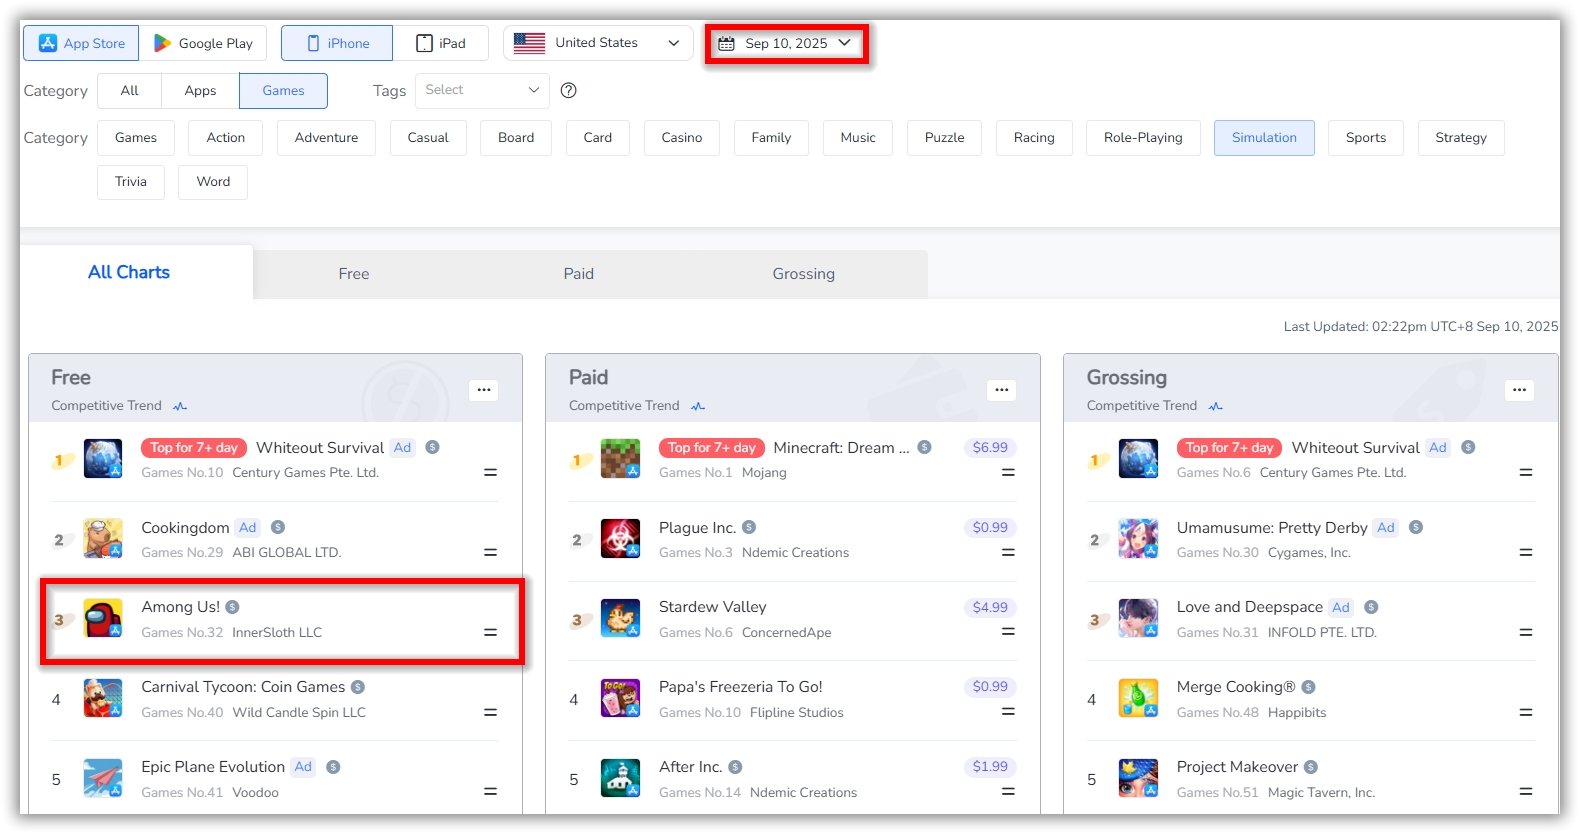Click the $4.99 price tag for Stardew Valley
The height and width of the screenshot is (834, 1580).
990,608
